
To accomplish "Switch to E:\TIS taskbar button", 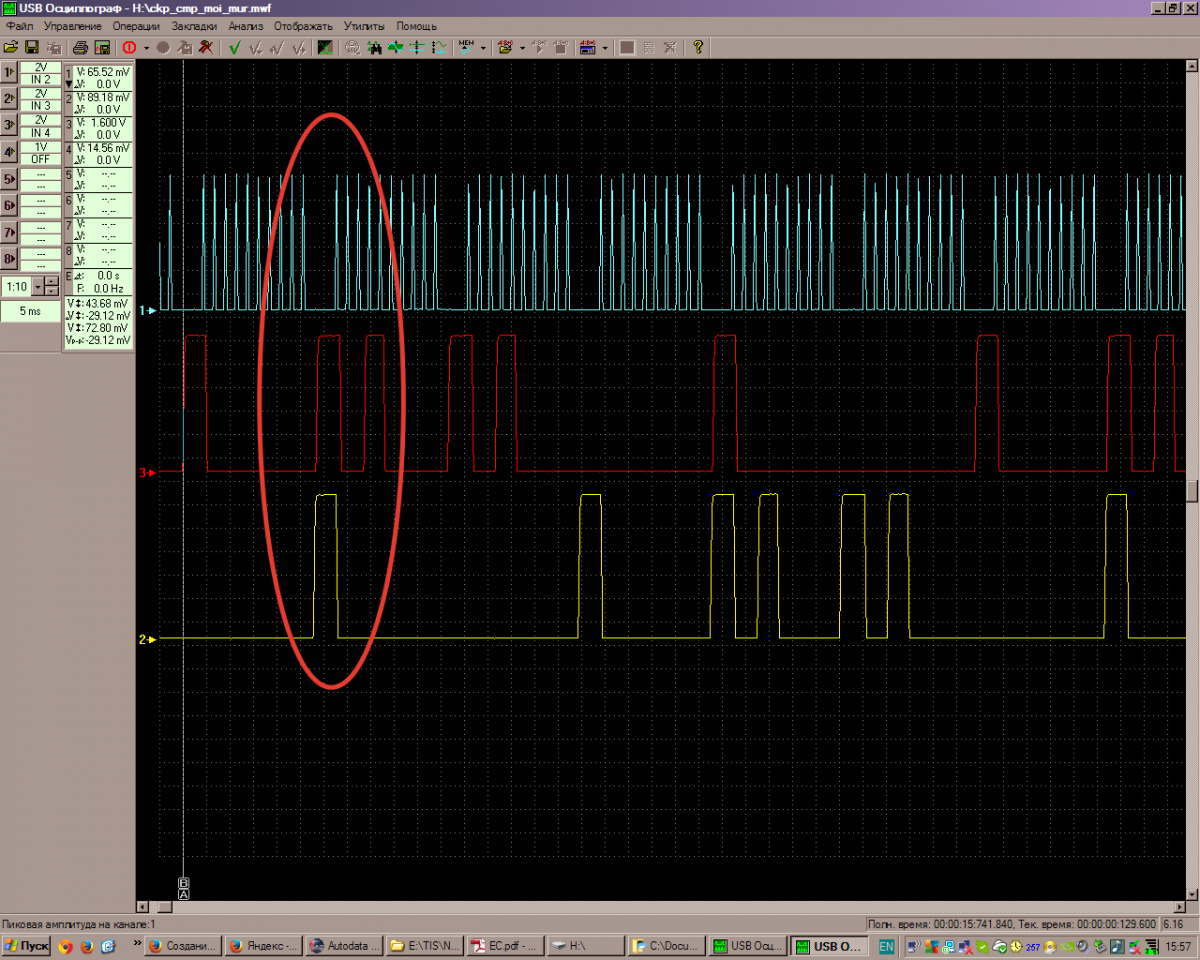I will (x=424, y=946).
